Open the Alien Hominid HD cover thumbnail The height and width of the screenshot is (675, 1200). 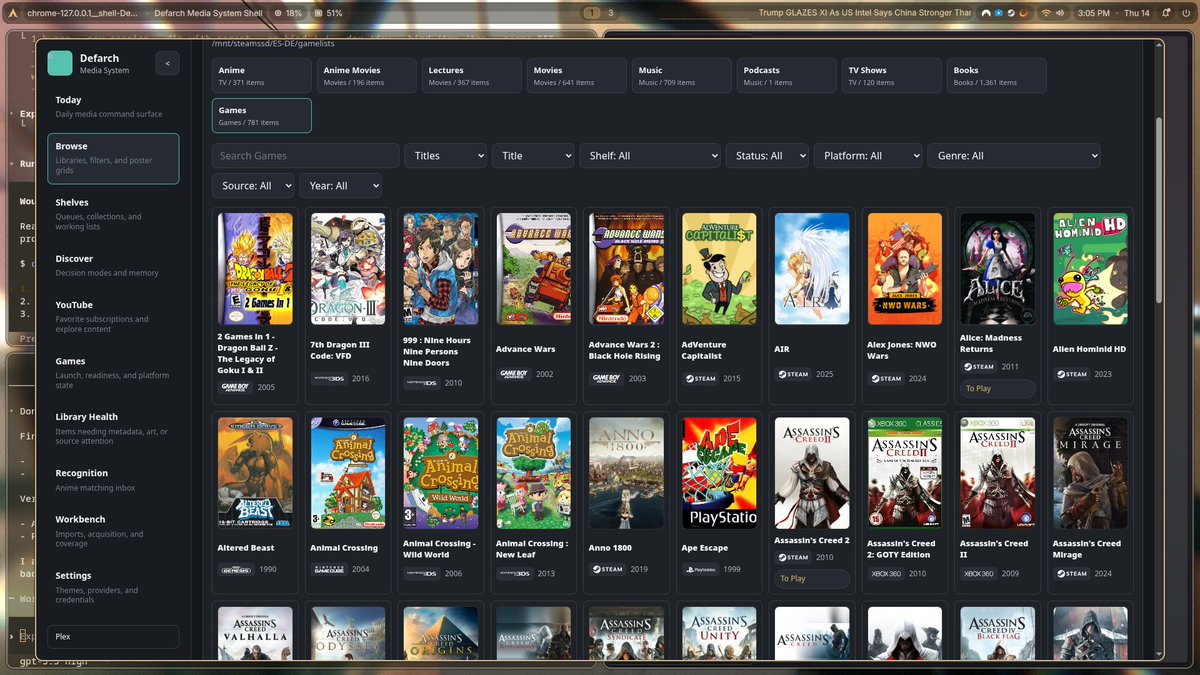1090,268
